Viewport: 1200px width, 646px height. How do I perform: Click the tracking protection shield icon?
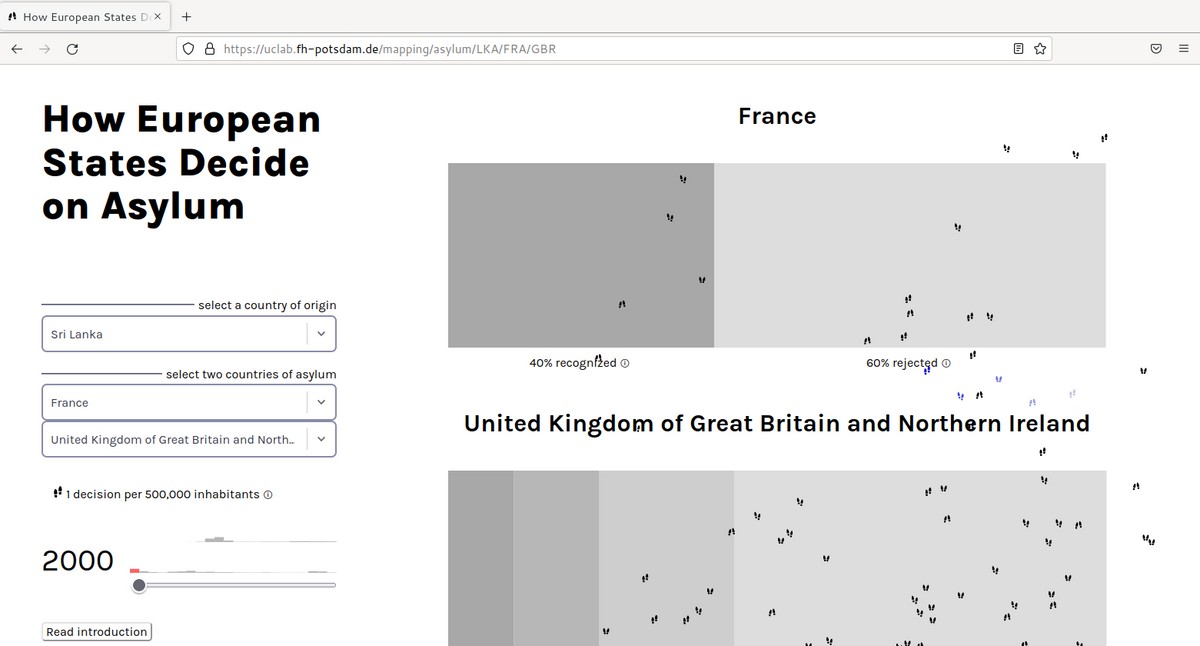coord(189,48)
